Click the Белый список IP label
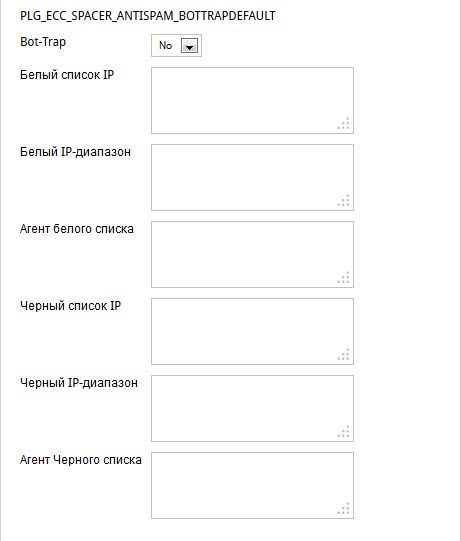461x541 pixels. [x=67, y=75]
